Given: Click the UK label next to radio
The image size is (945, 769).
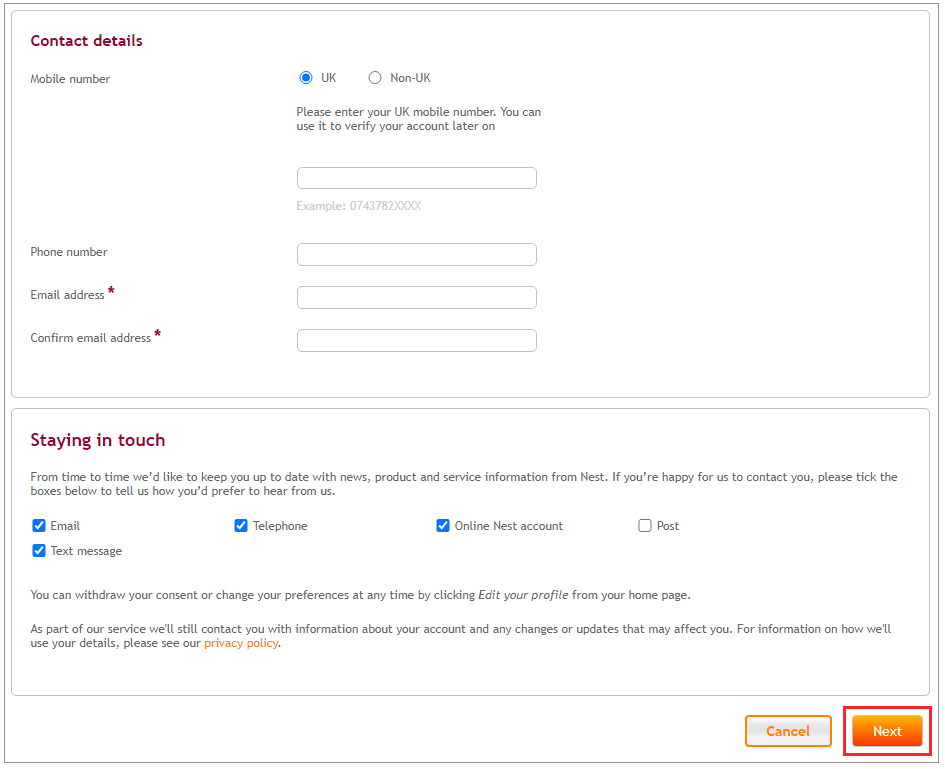Looking at the screenshot, I should pos(329,77).
